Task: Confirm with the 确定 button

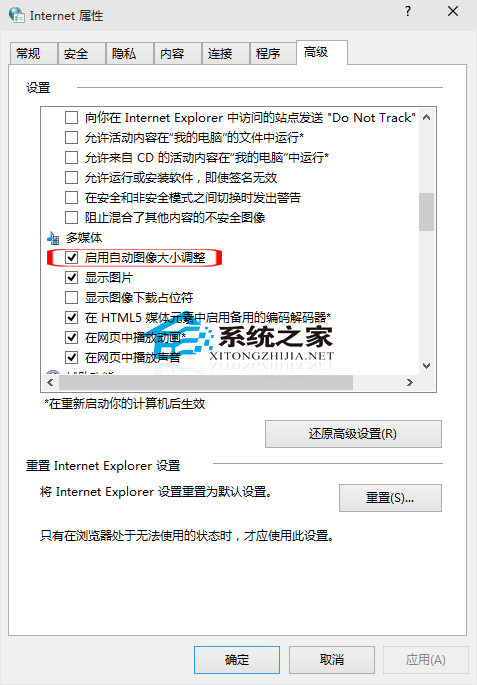Action: click(237, 660)
